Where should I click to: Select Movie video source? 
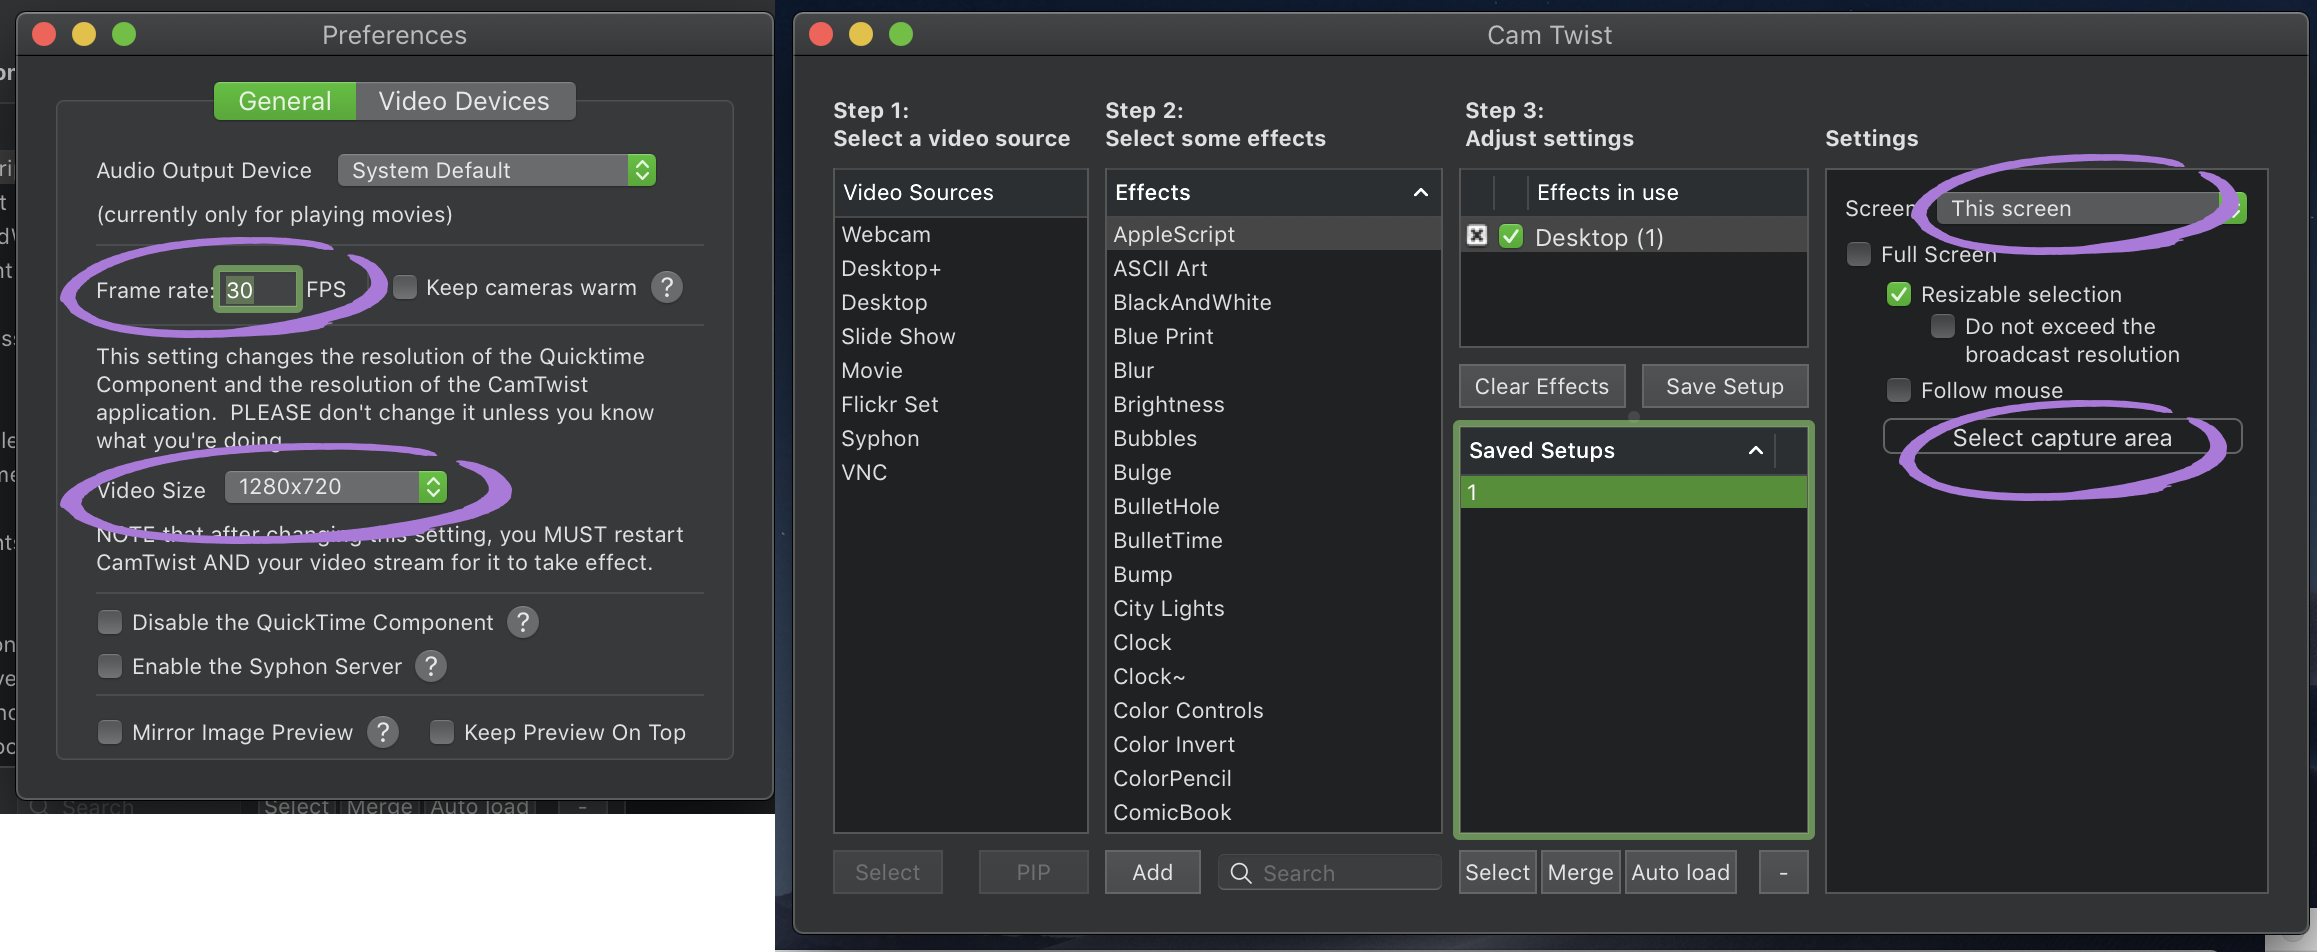(960, 370)
